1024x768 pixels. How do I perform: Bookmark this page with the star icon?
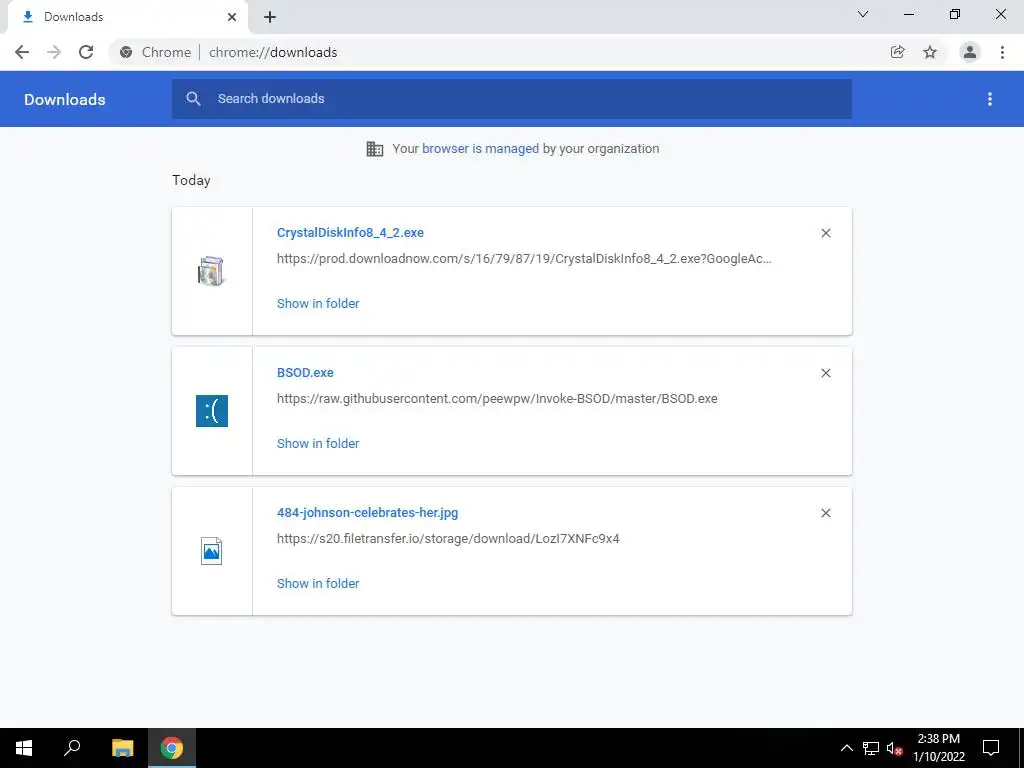coord(930,52)
